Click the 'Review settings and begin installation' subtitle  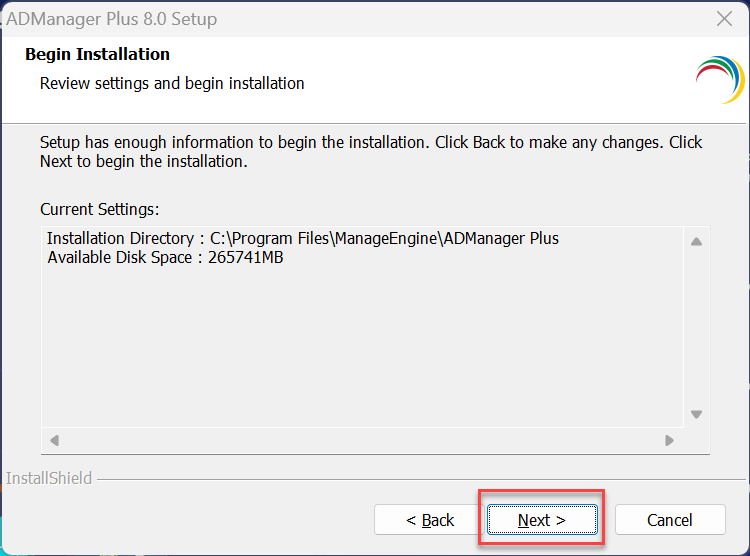tap(172, 83)
